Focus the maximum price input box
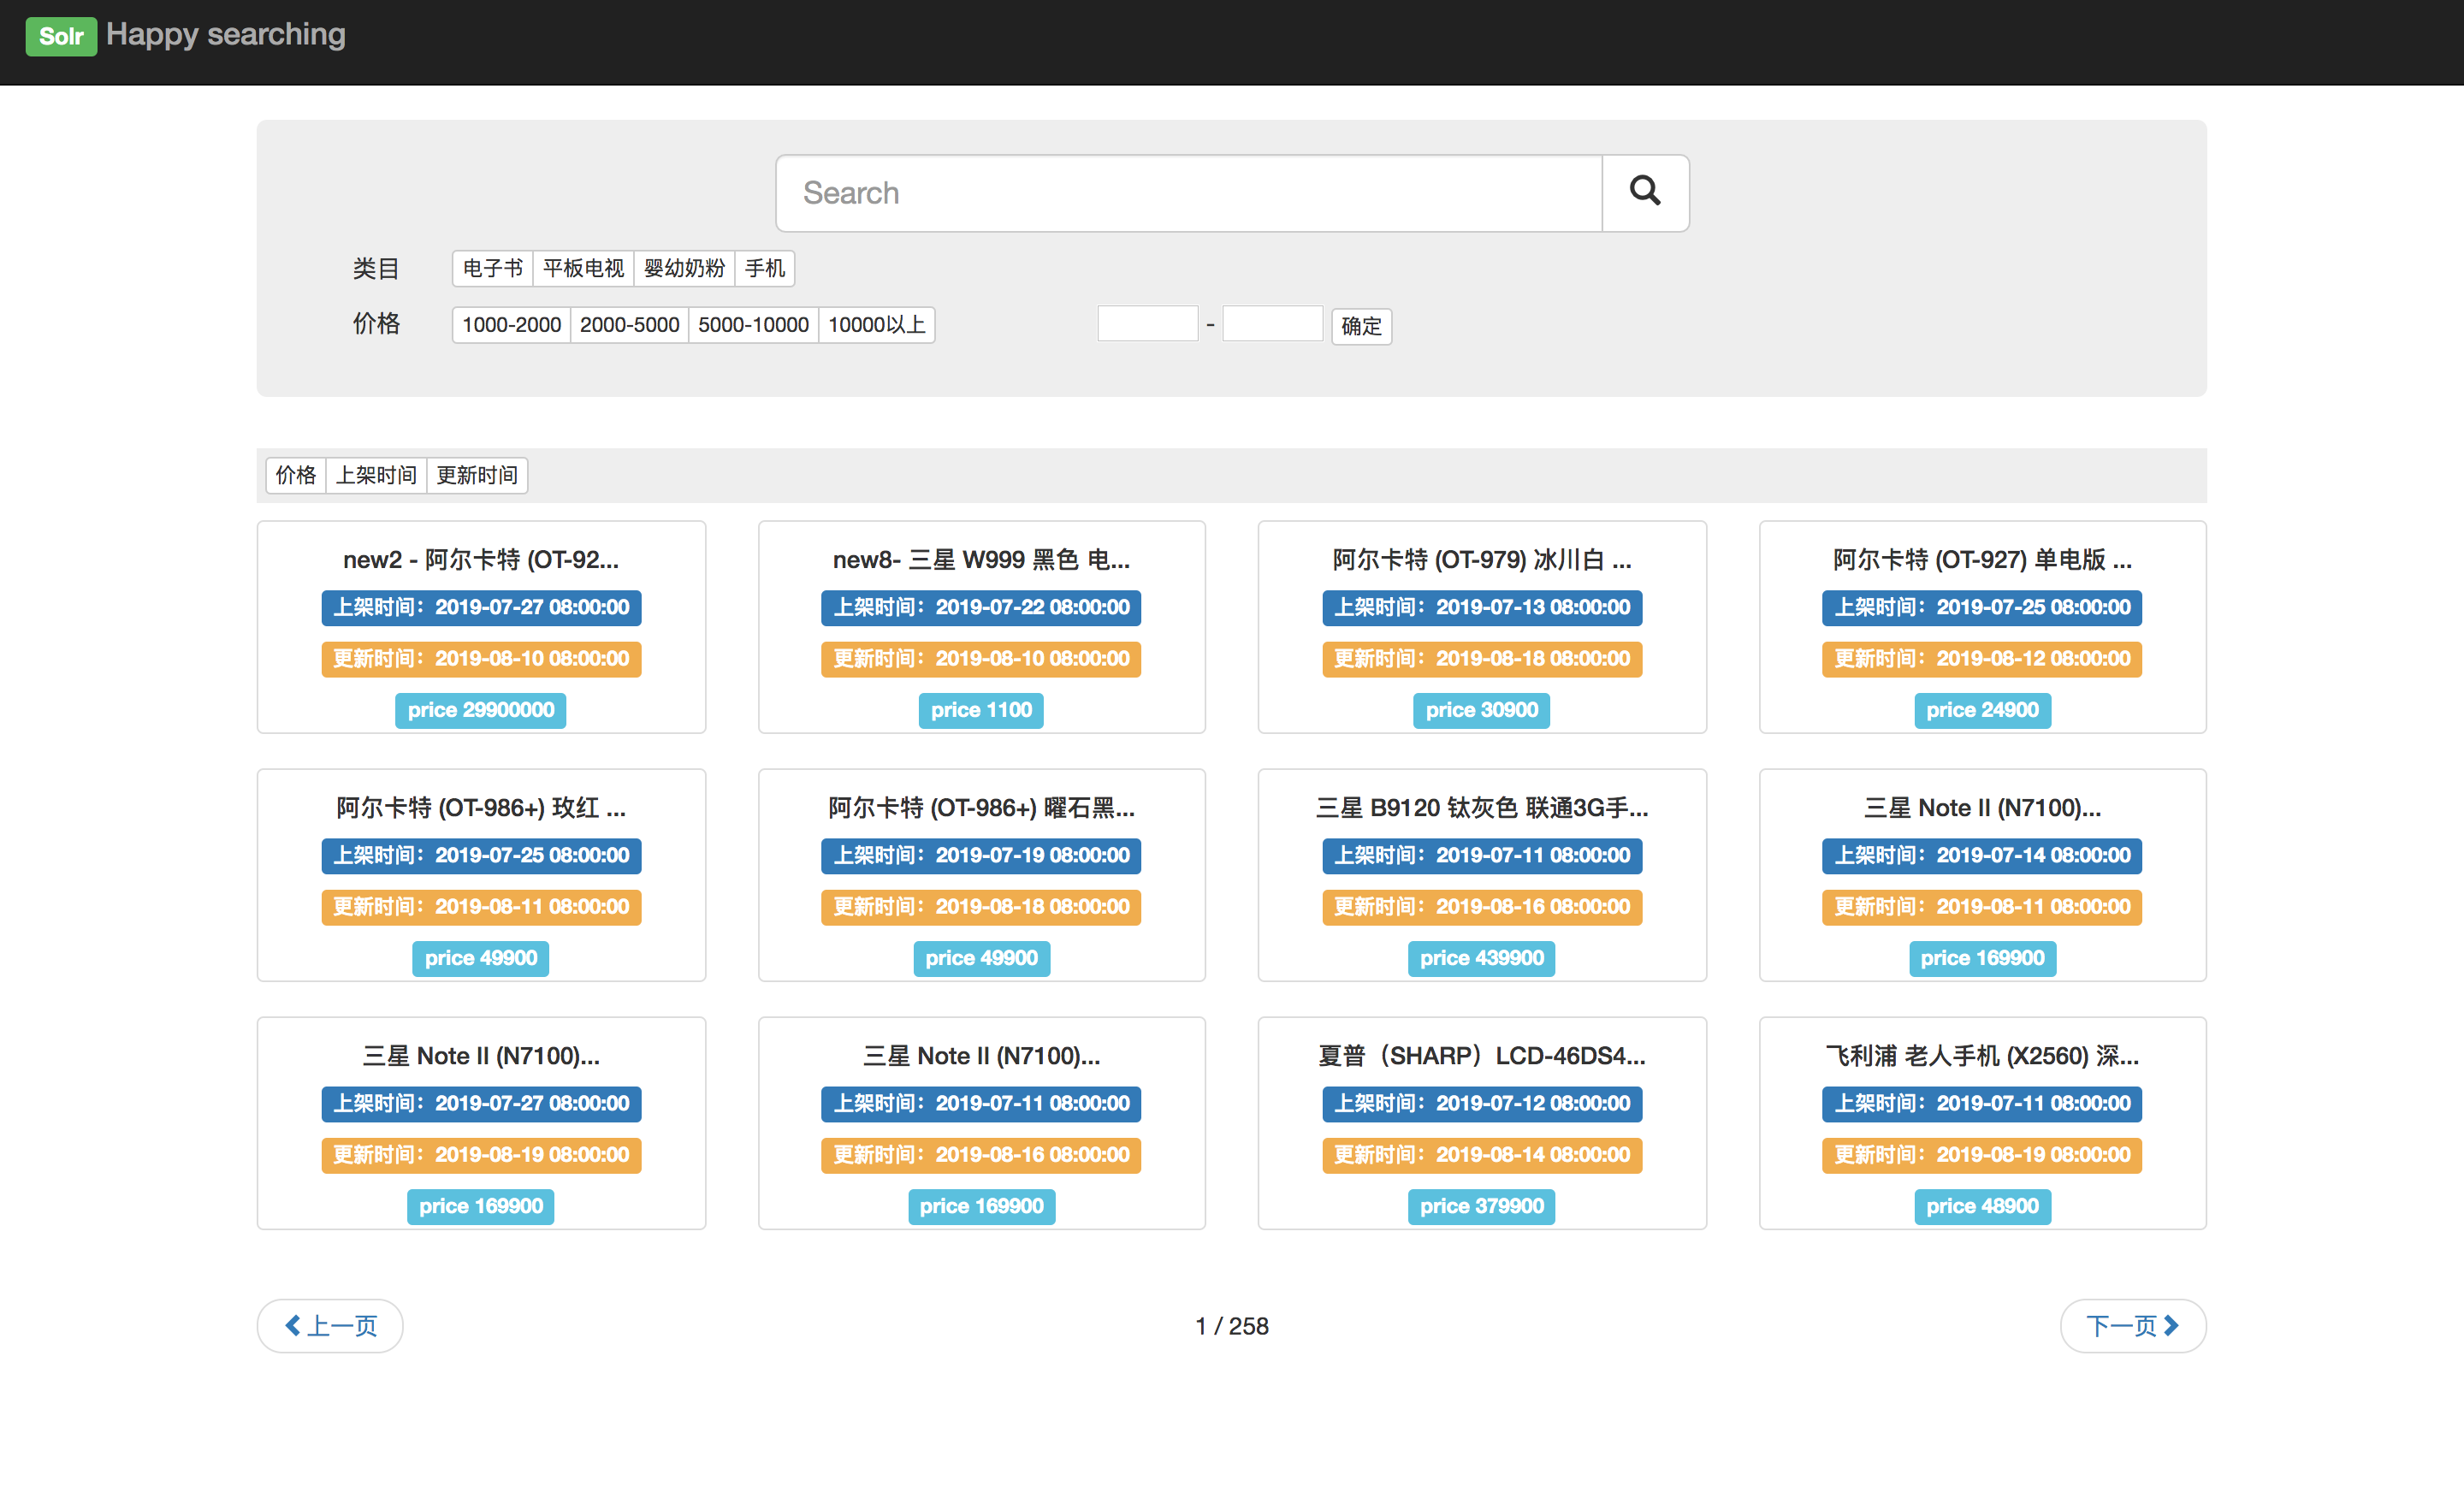The image size is (2464, 1504). (x=1272, y=324)
